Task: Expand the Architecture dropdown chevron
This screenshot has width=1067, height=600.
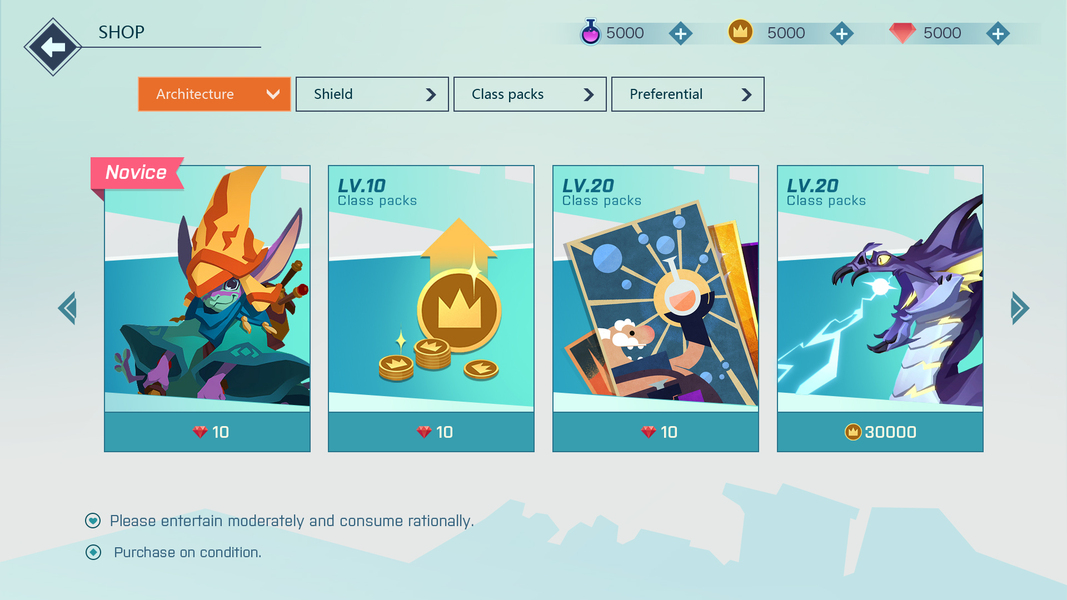Action: click(273, 95)
